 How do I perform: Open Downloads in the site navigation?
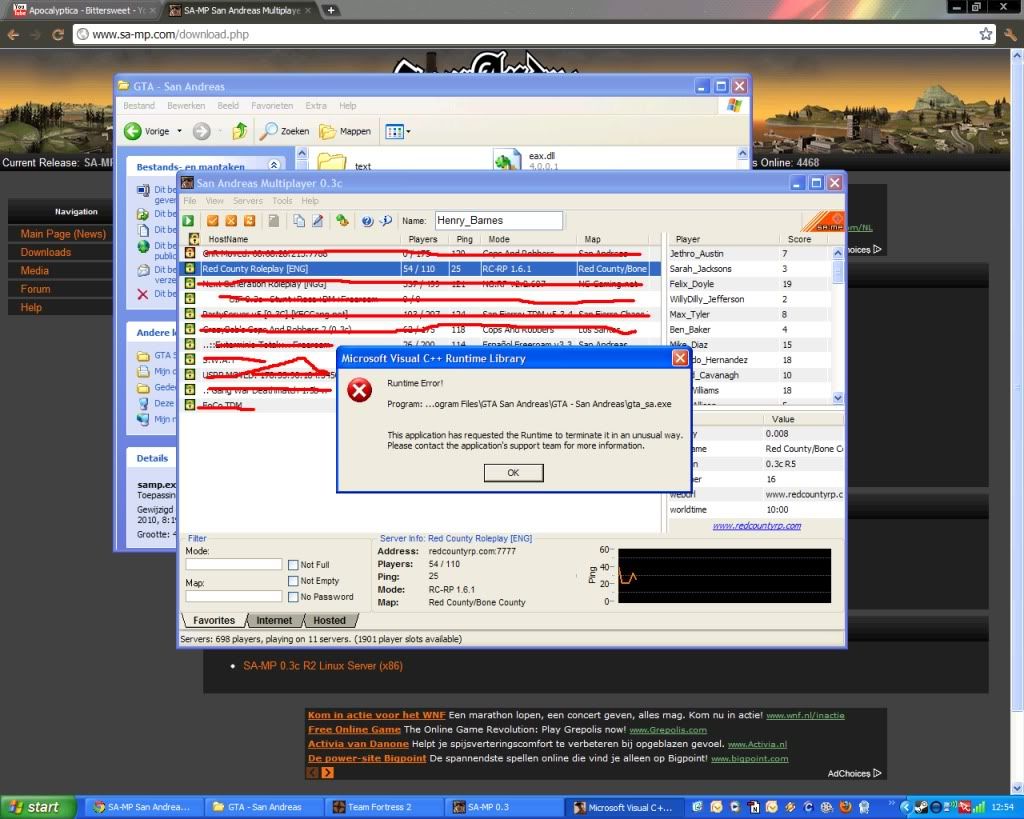pos(46,252)
